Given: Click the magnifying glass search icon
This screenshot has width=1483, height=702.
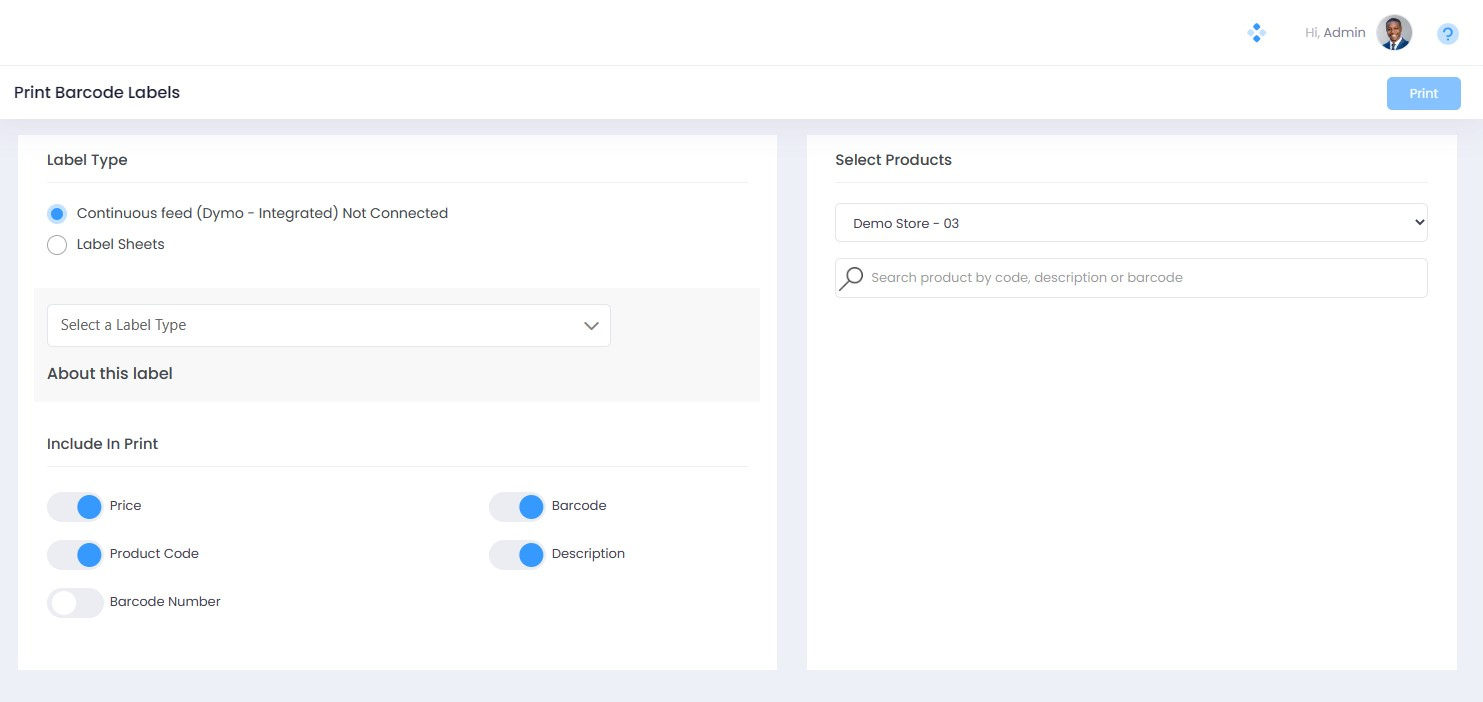Looking at the screenshot, I should coord(851,278).
